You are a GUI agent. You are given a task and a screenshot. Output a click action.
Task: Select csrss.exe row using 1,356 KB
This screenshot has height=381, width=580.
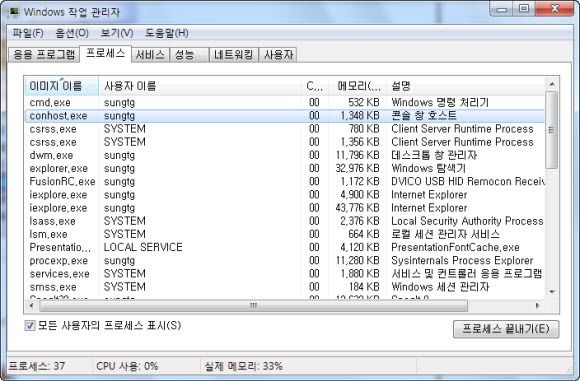pos(284,142)
